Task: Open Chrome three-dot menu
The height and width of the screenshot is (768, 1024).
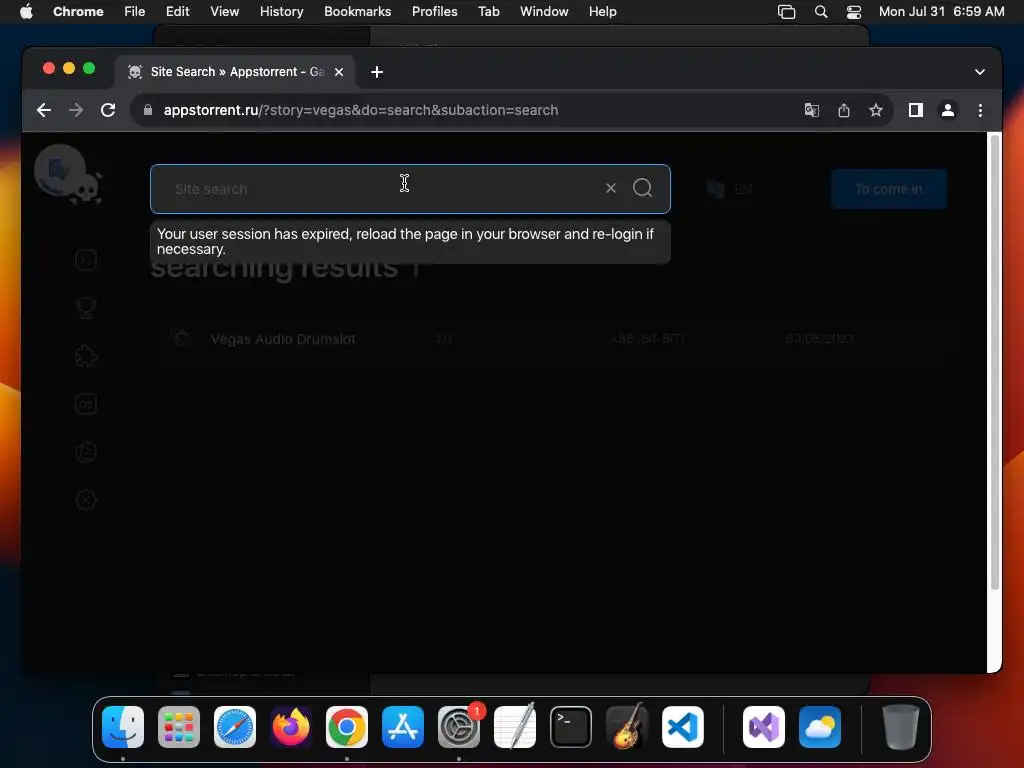Action: click(980, 110)
